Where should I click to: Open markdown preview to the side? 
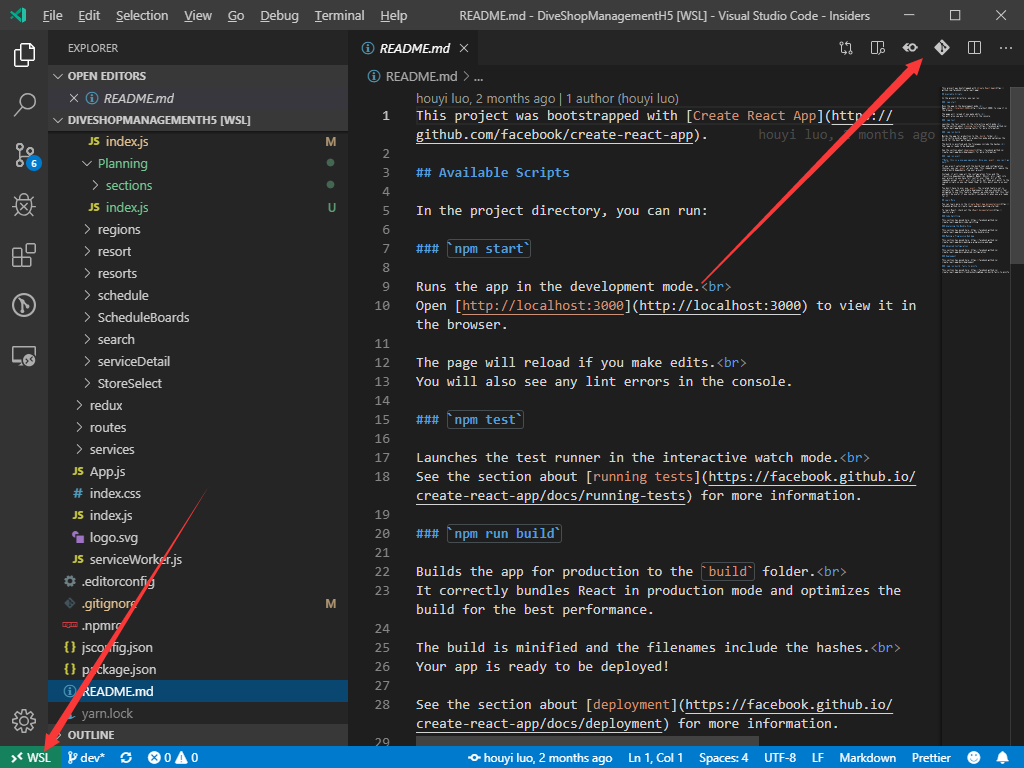tap(878, 48)
